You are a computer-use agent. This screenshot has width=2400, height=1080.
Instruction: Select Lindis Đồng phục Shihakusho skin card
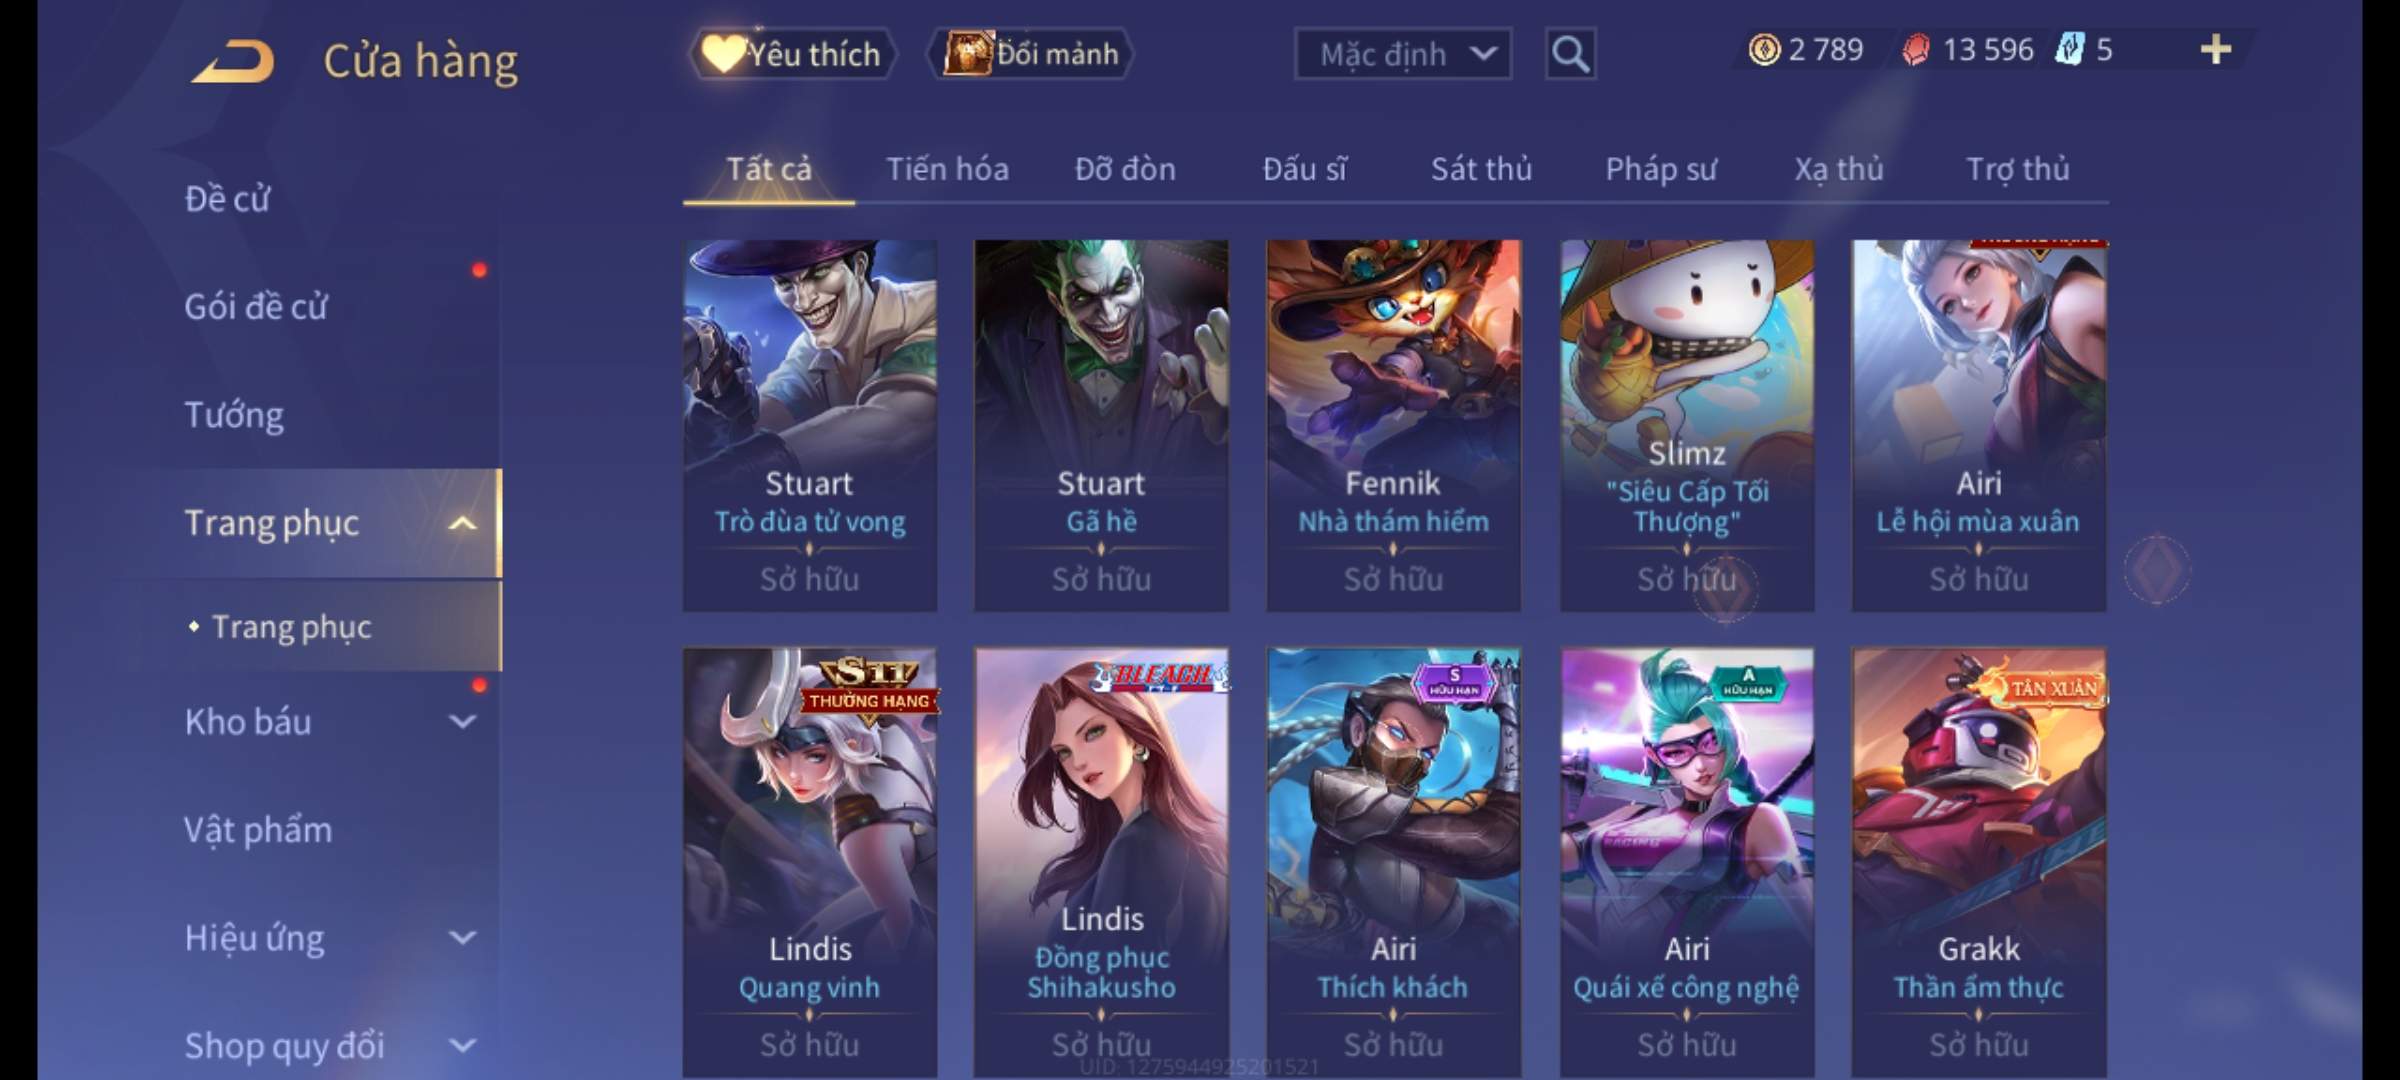[x=1101, y=862]
